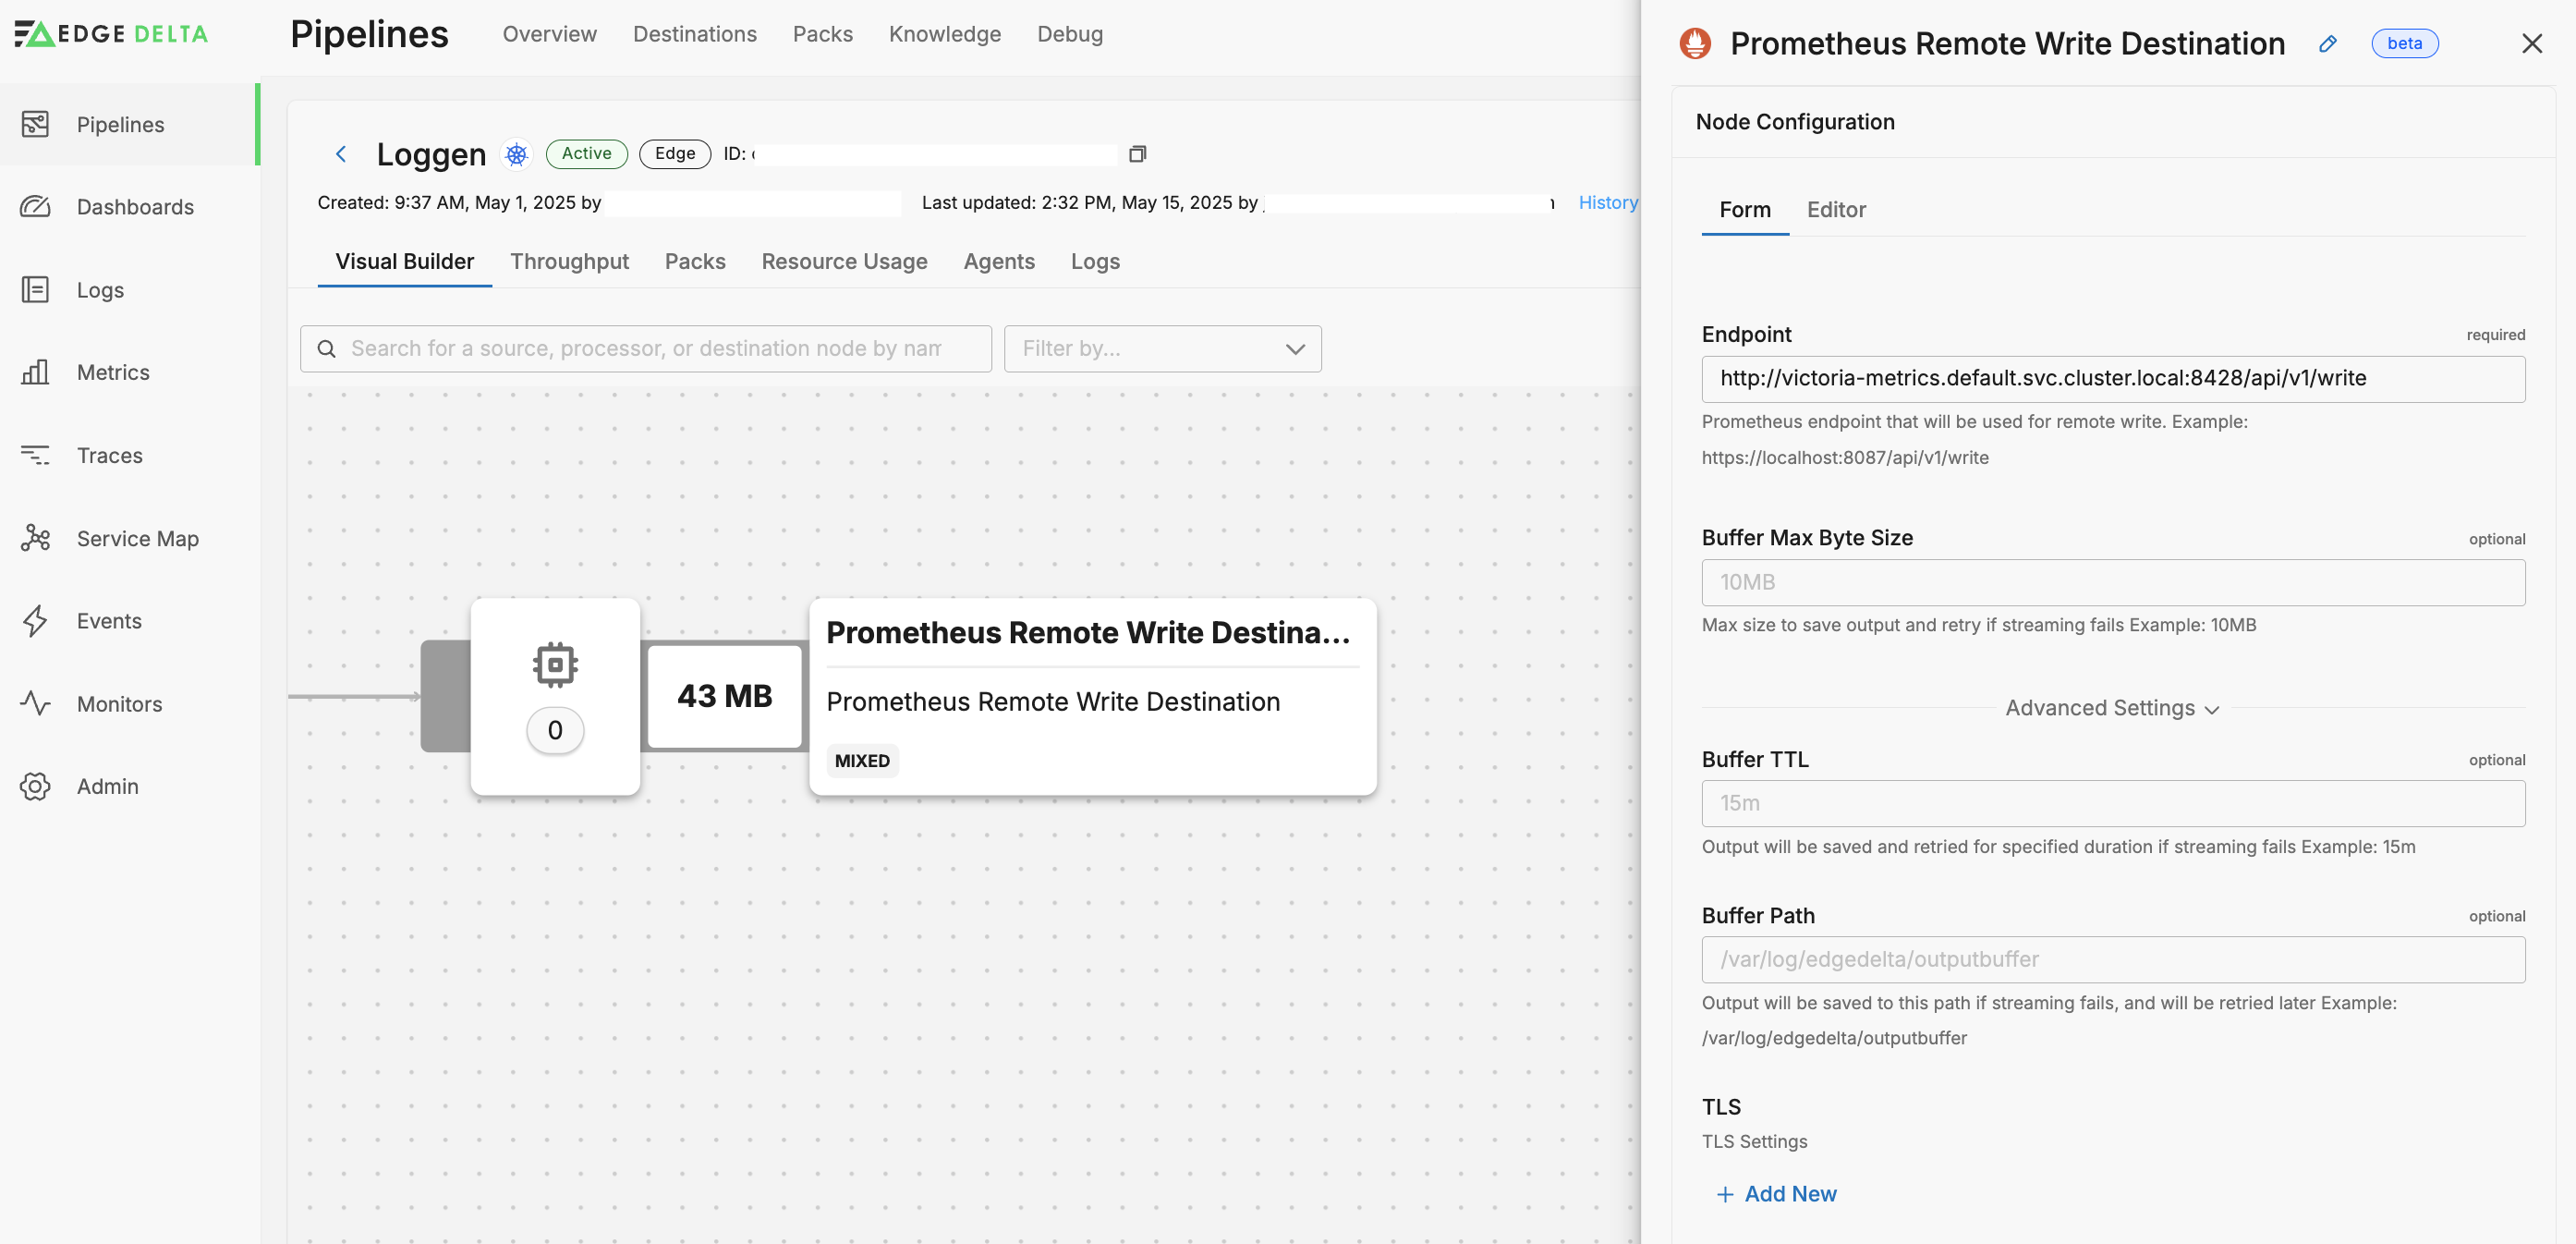Select the Resource Usage tab
This screenshot has height=1244, width=2576.
pos(844,261)
